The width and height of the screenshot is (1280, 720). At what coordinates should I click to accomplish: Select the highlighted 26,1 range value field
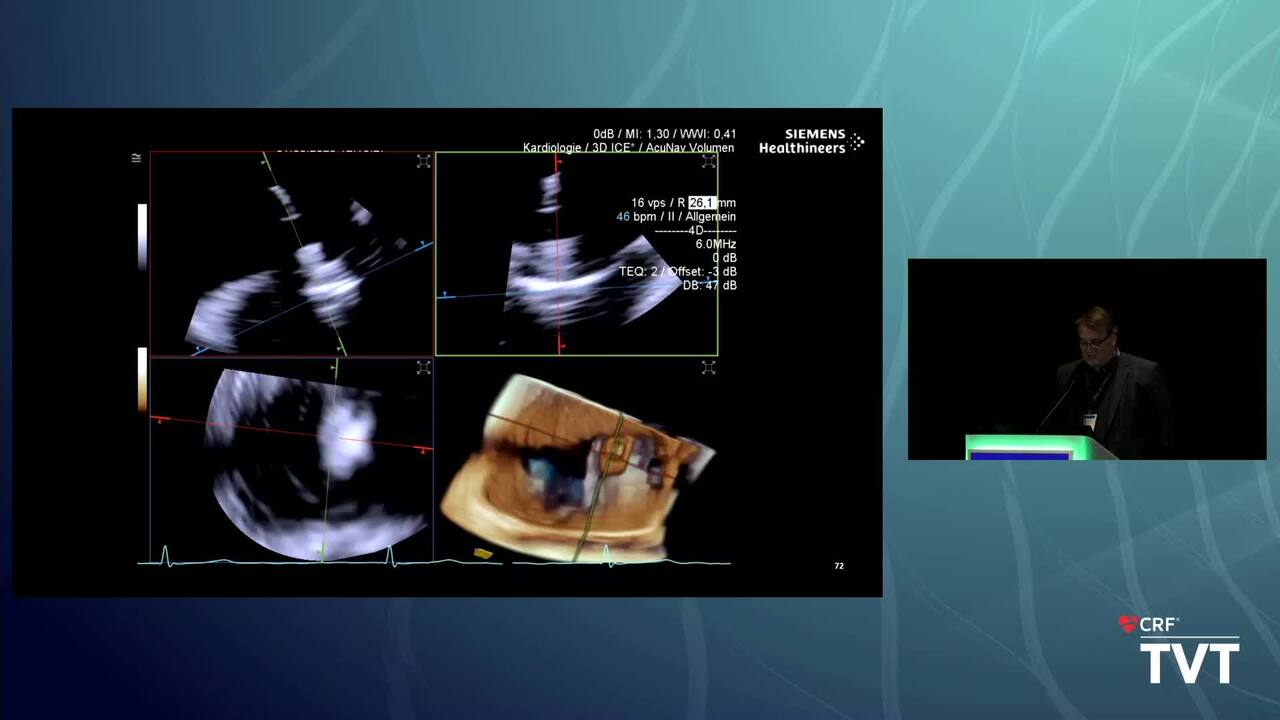[702, 203]
